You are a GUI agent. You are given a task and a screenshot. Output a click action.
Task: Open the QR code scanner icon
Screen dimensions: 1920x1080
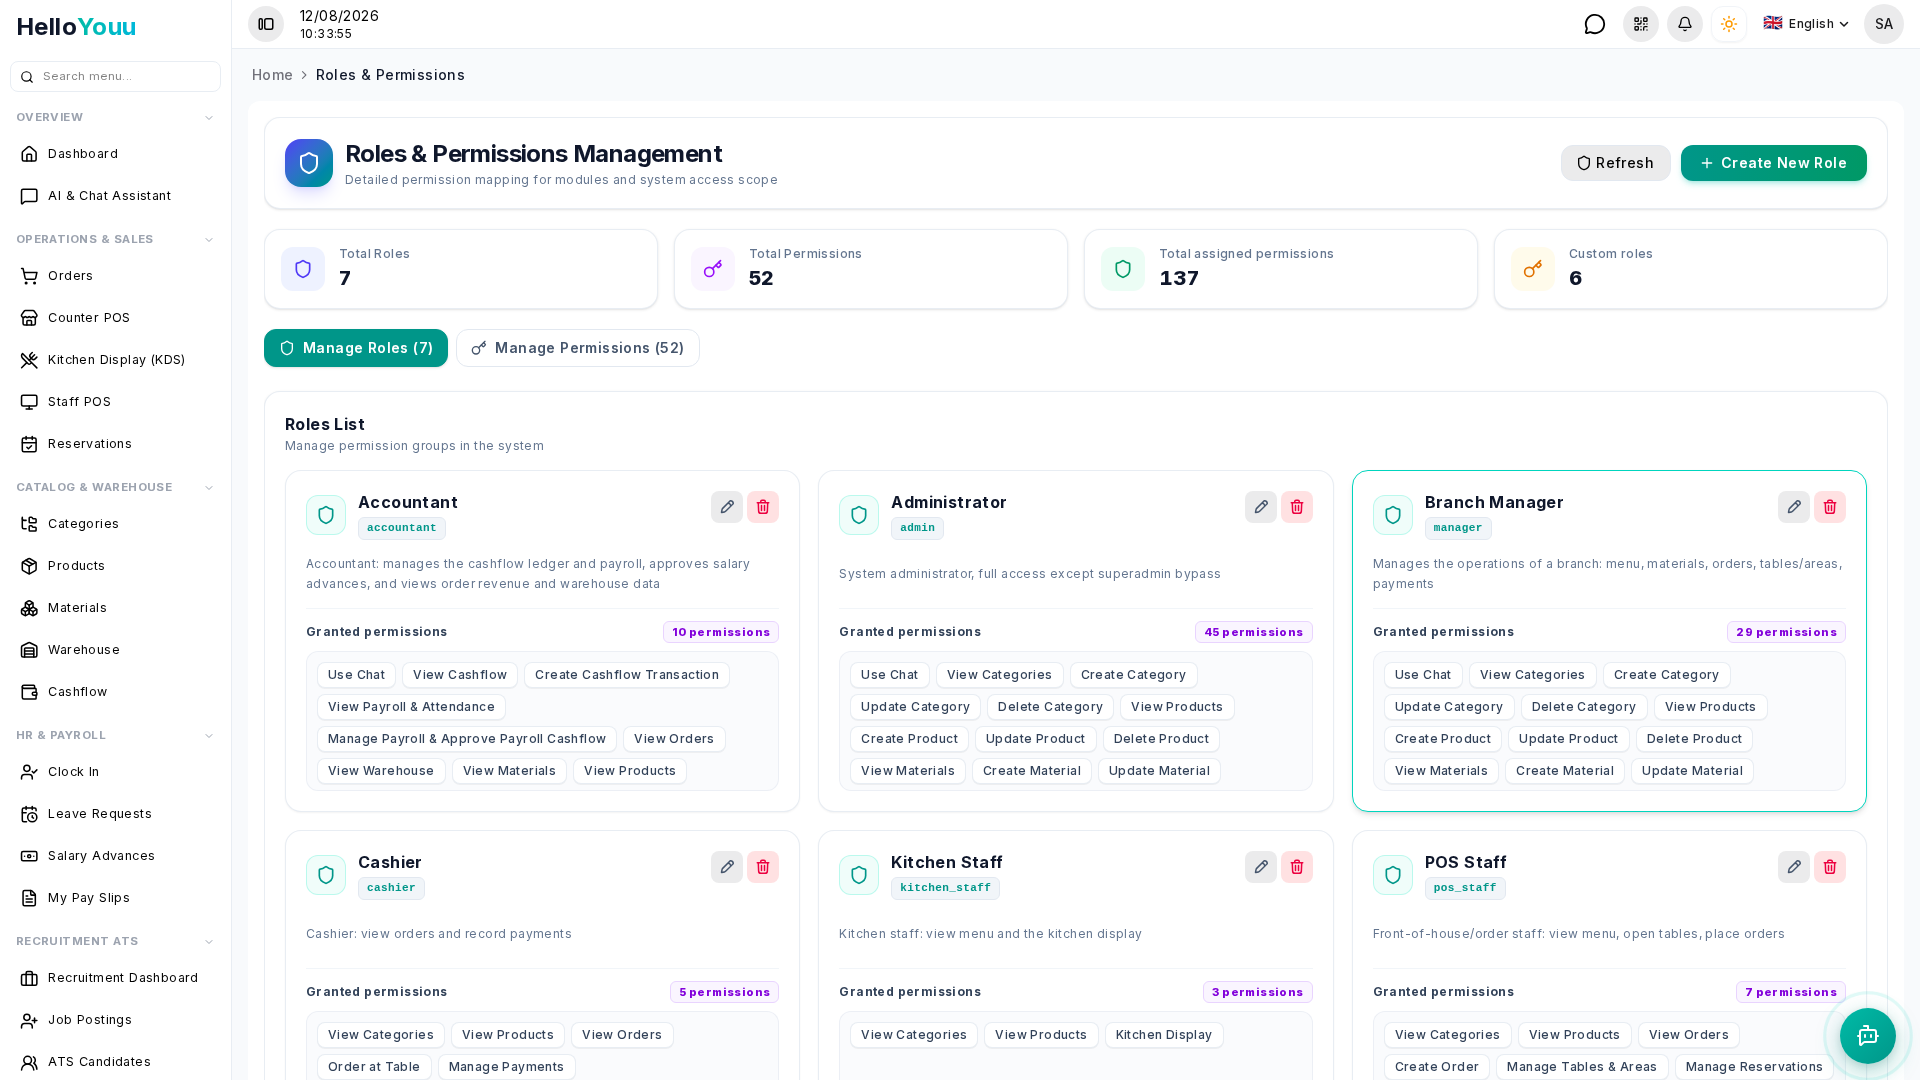[1641, 24]
